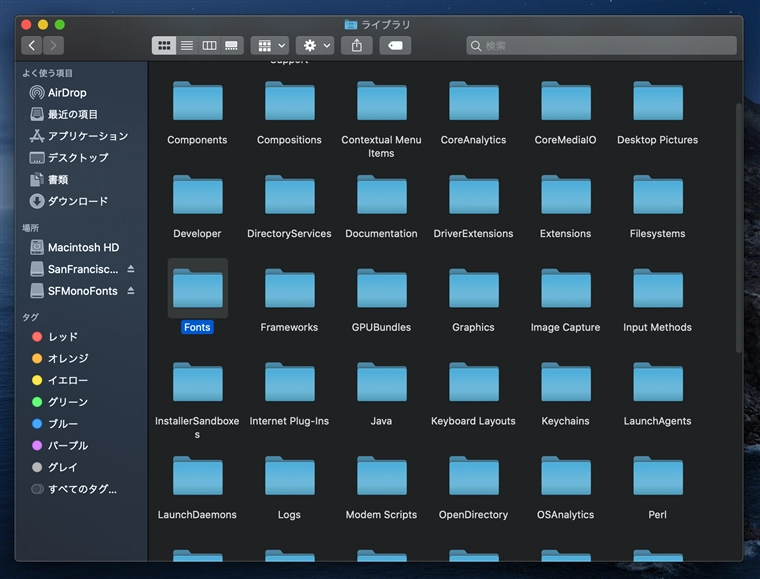760x579 pixels.
Task: Select the Keychains folder
Action: [x=566, y=382]
